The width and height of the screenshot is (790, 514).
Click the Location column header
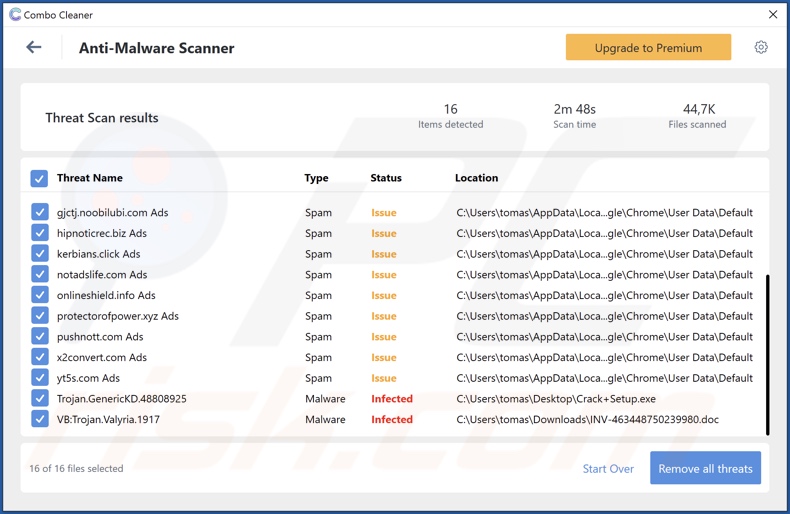click(x=476, y=178)
